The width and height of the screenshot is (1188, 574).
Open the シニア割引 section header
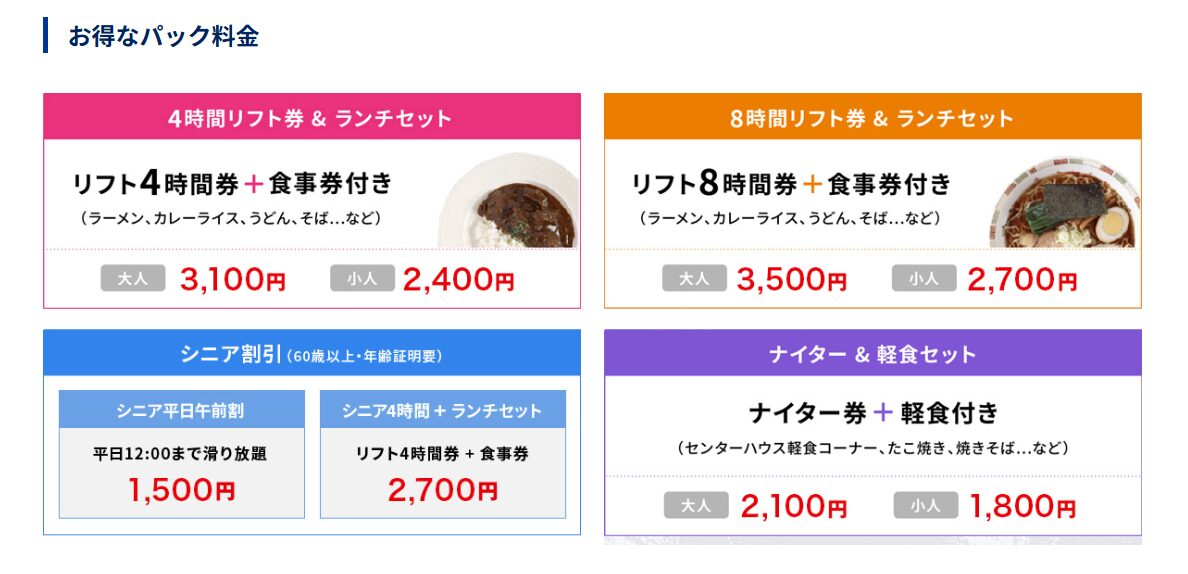click(311, 354)
